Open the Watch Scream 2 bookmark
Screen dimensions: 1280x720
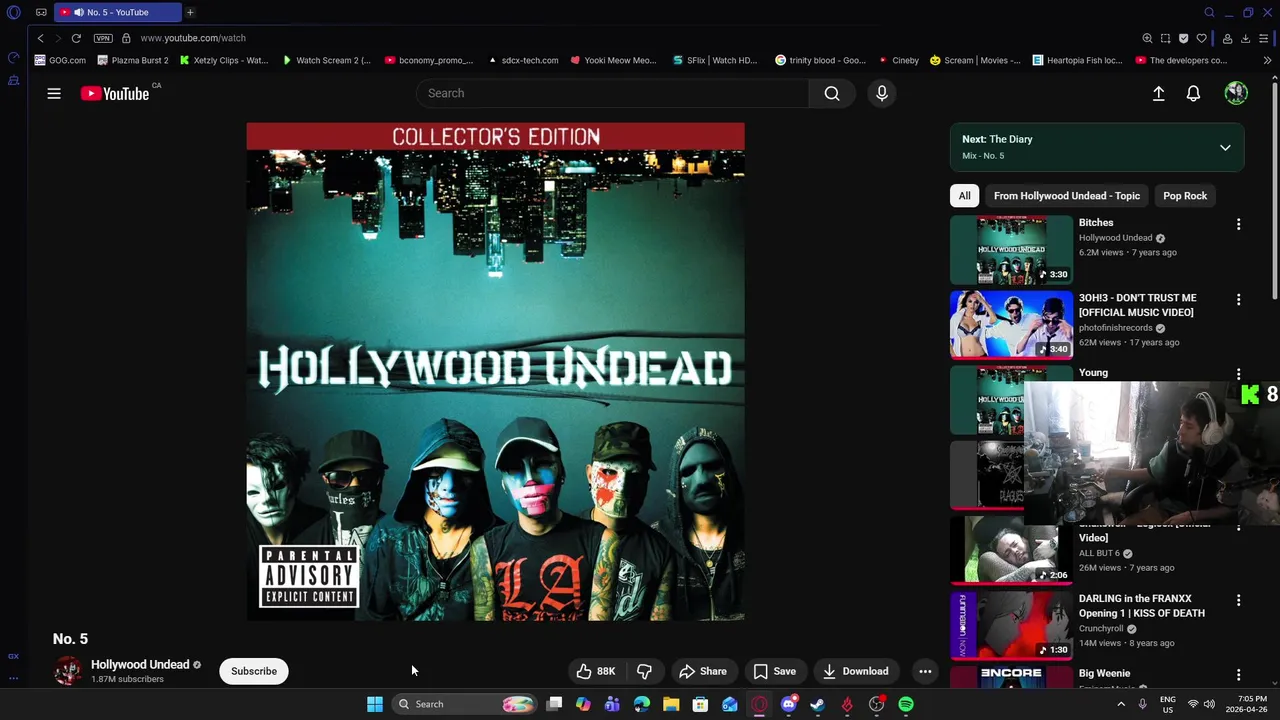click(326, 60)
